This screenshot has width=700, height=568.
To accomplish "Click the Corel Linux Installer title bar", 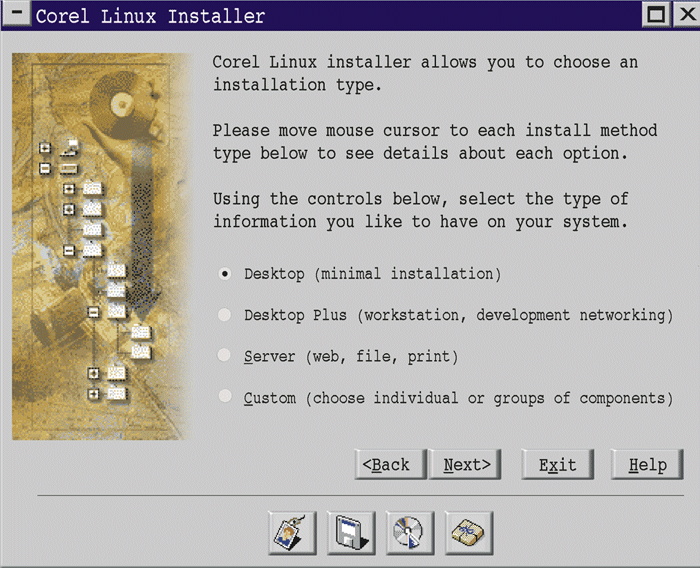I will coord(337,15).
